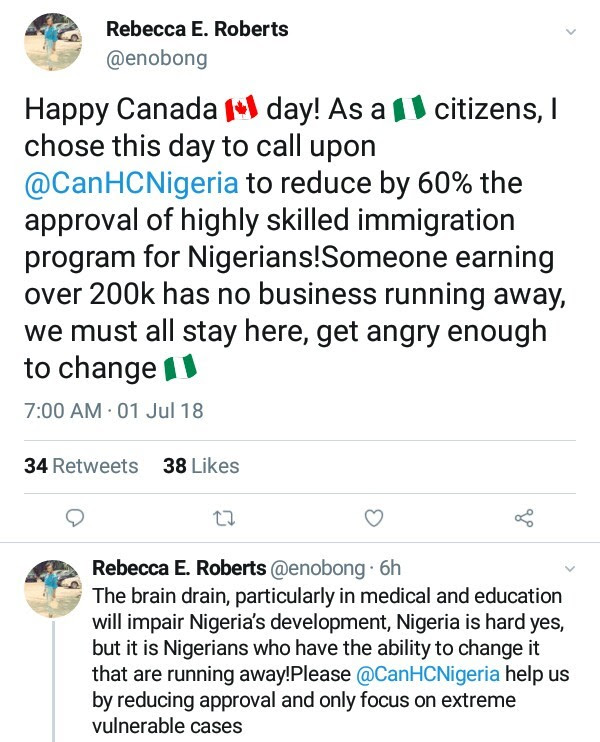Open main tweet's chevron dropdown menu
The width and height of the screenshot is (600, 742).
point(571,31)
